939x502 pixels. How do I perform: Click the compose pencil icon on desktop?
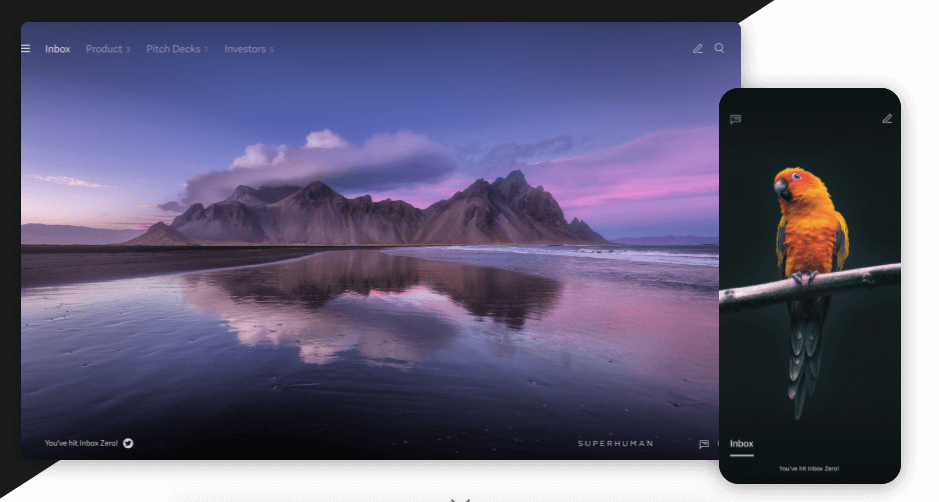point(698,48)
